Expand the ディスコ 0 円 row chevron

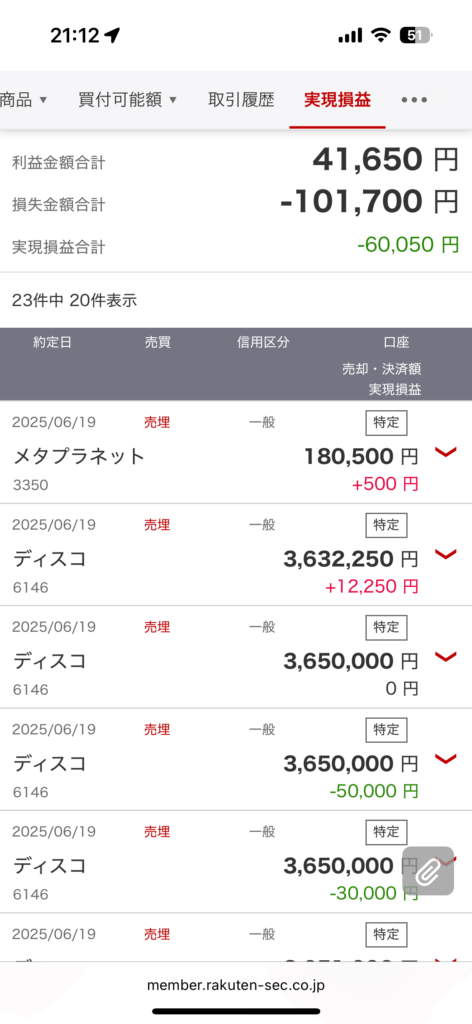point(445,657)
